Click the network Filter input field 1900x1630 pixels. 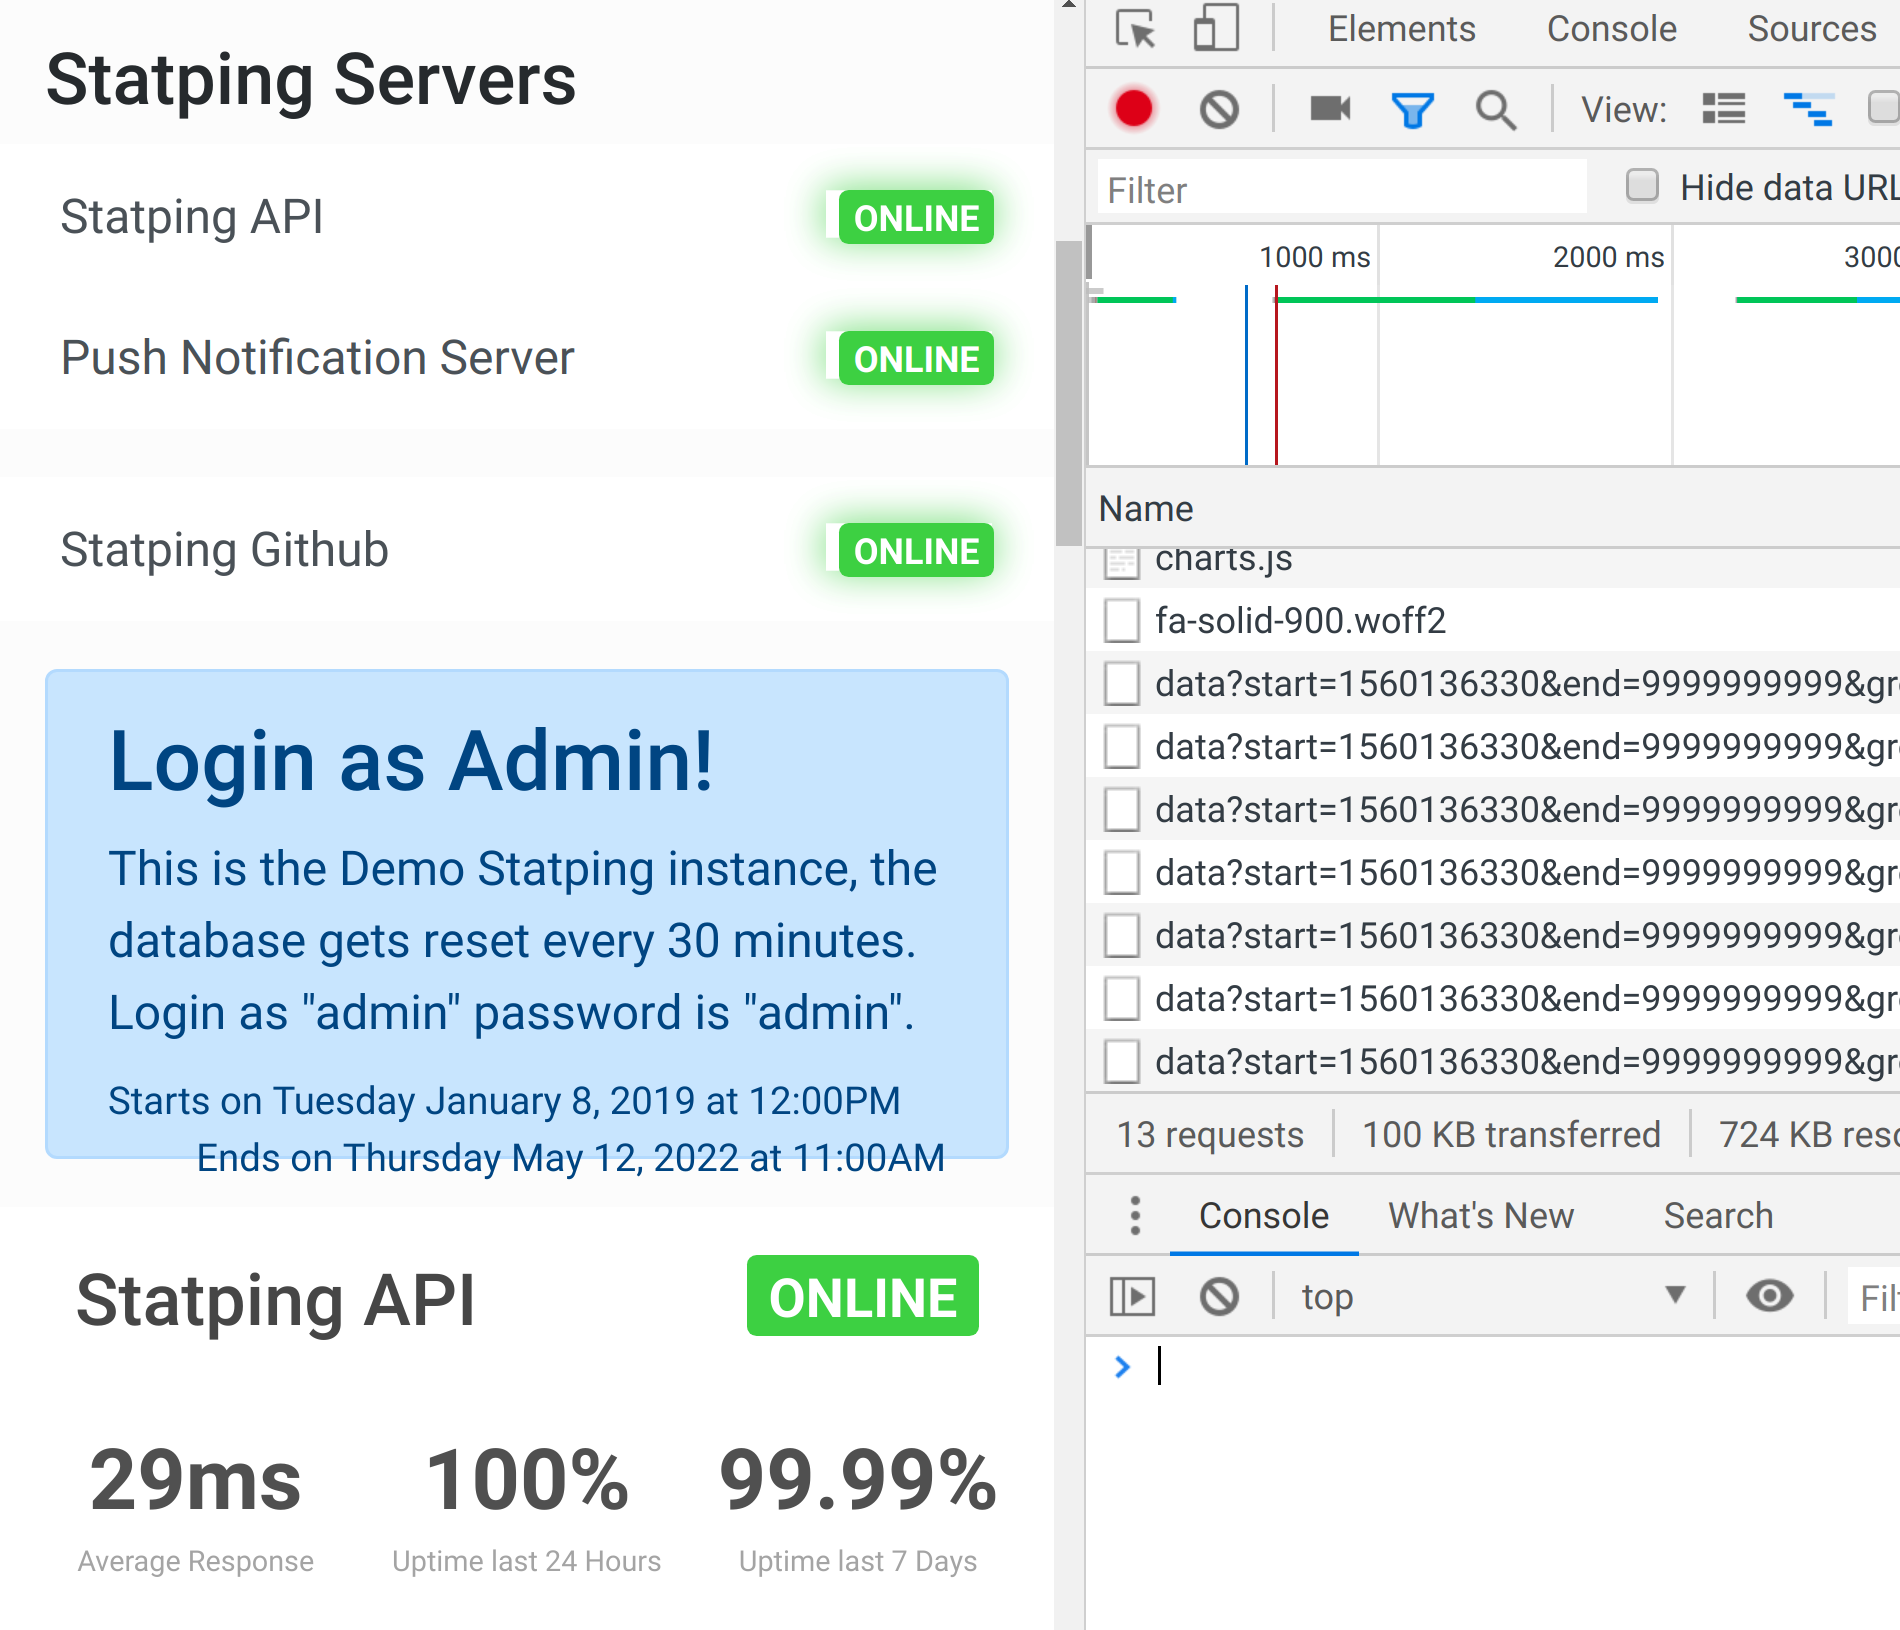tap(1340, 188)
